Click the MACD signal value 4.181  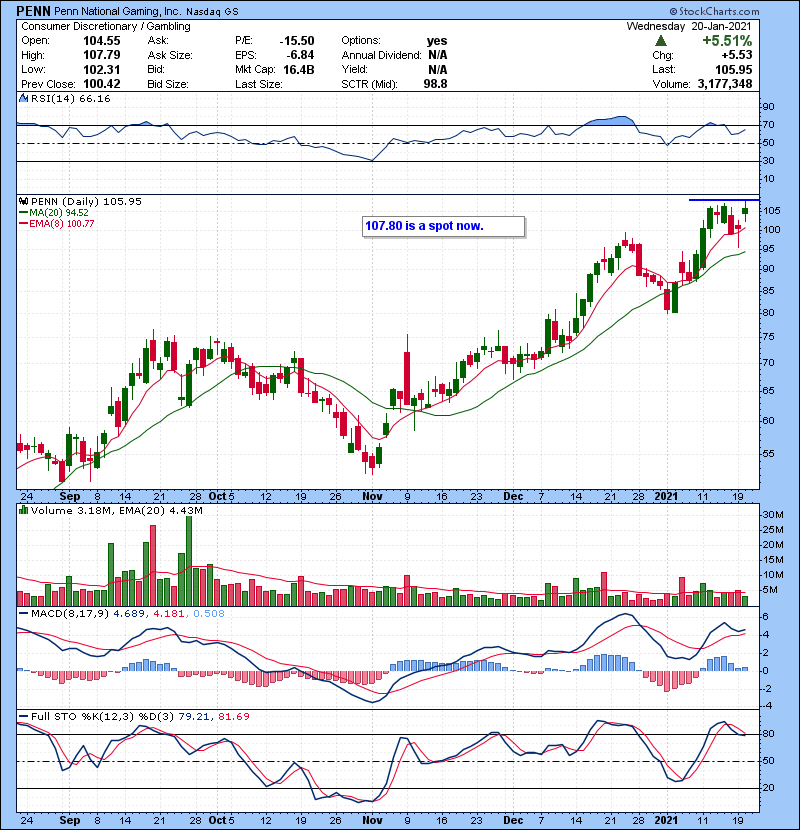169,614
